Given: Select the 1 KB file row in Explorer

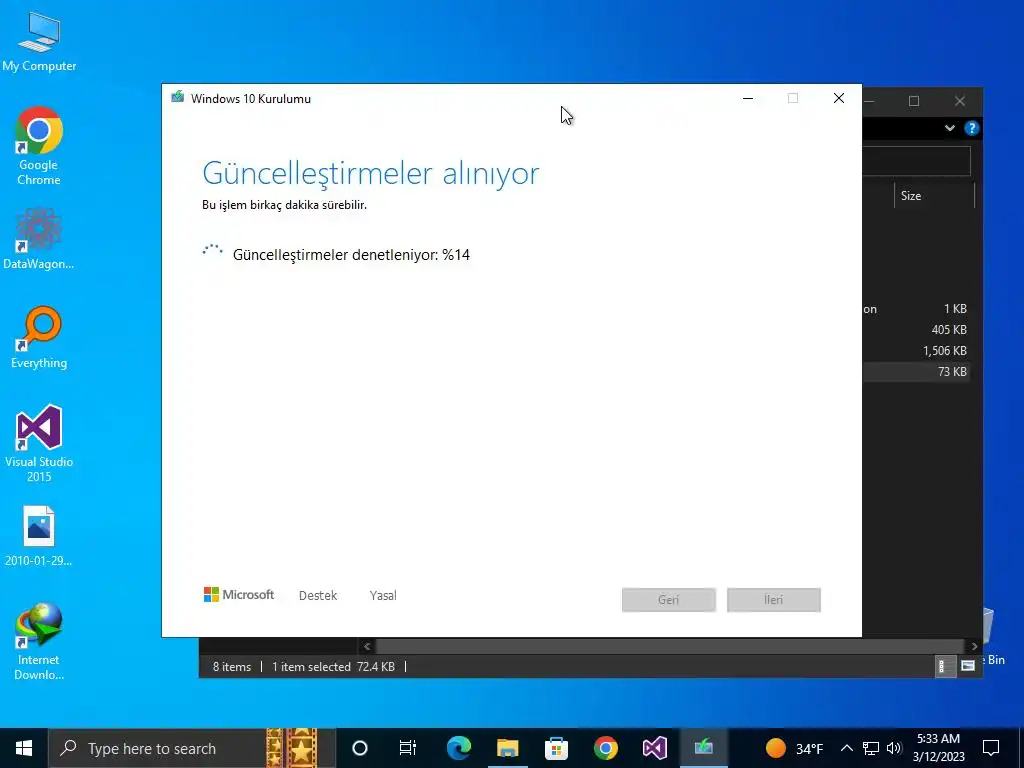Looking at the screenshot, I should 916,309.
